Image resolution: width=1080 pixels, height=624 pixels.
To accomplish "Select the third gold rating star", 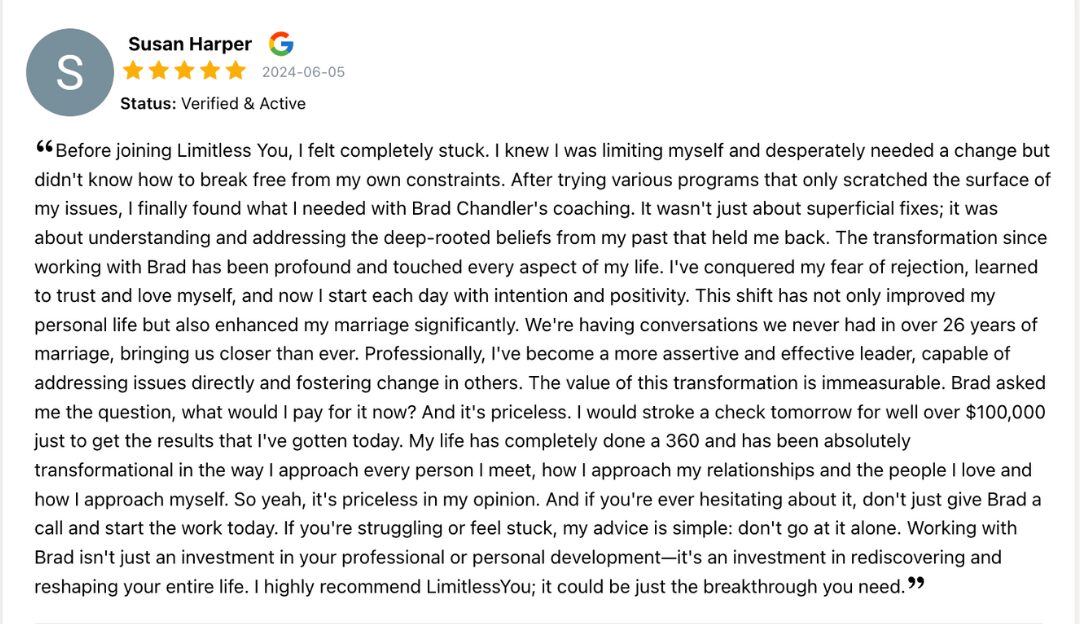I will pos(185,71).
